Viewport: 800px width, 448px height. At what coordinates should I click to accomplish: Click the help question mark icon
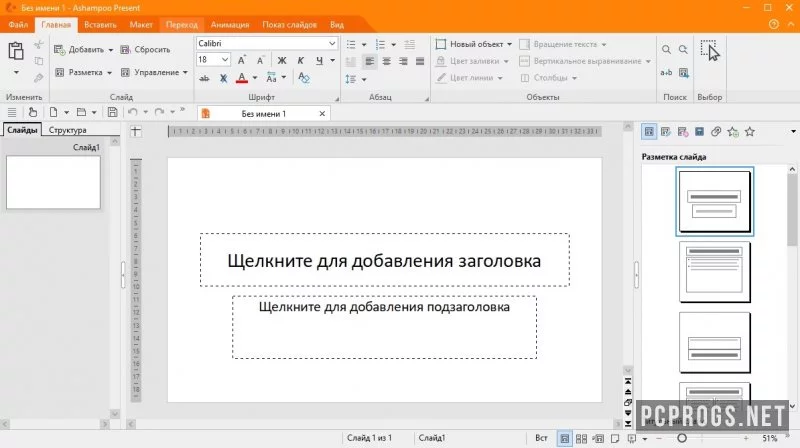coord(774,24)
